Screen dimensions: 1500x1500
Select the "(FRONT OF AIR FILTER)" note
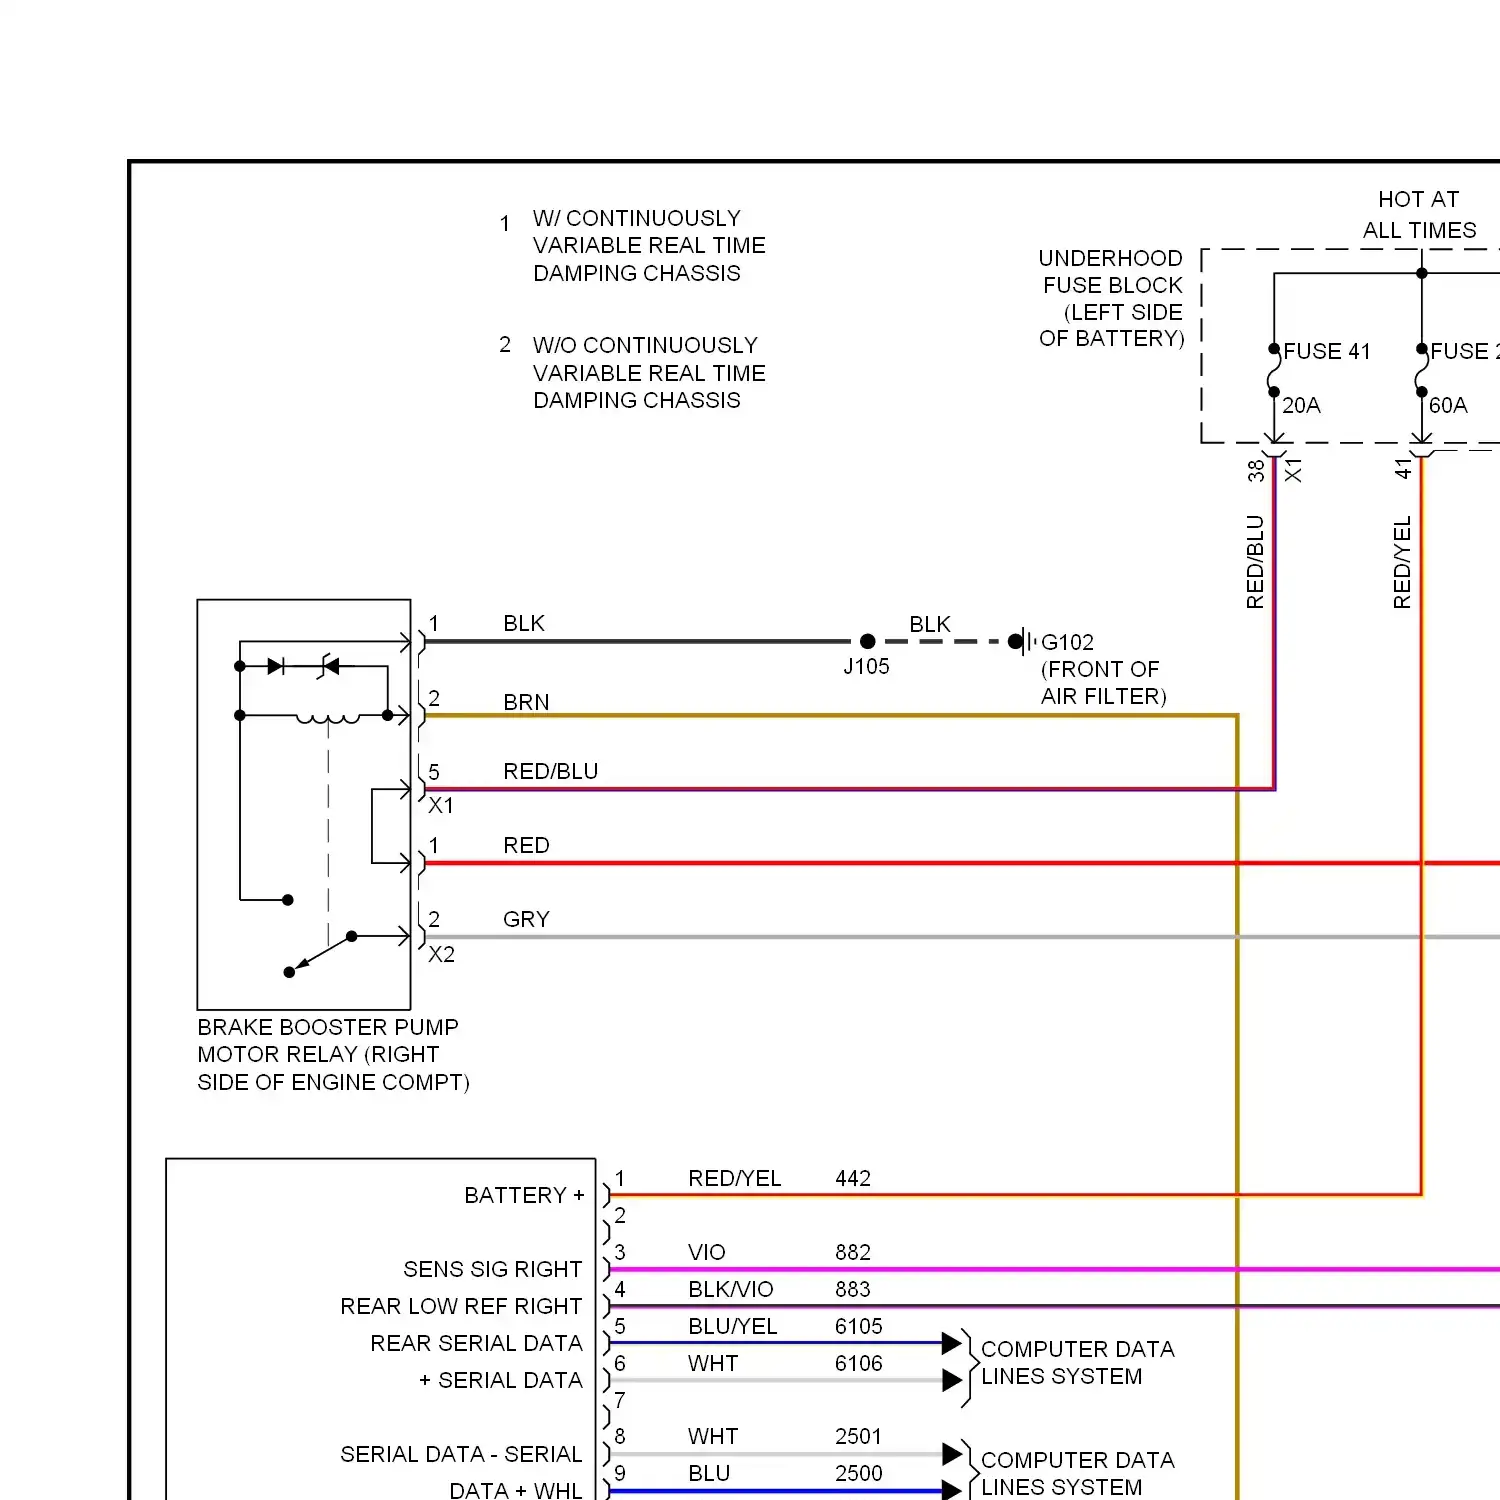tap(1103, 683)
